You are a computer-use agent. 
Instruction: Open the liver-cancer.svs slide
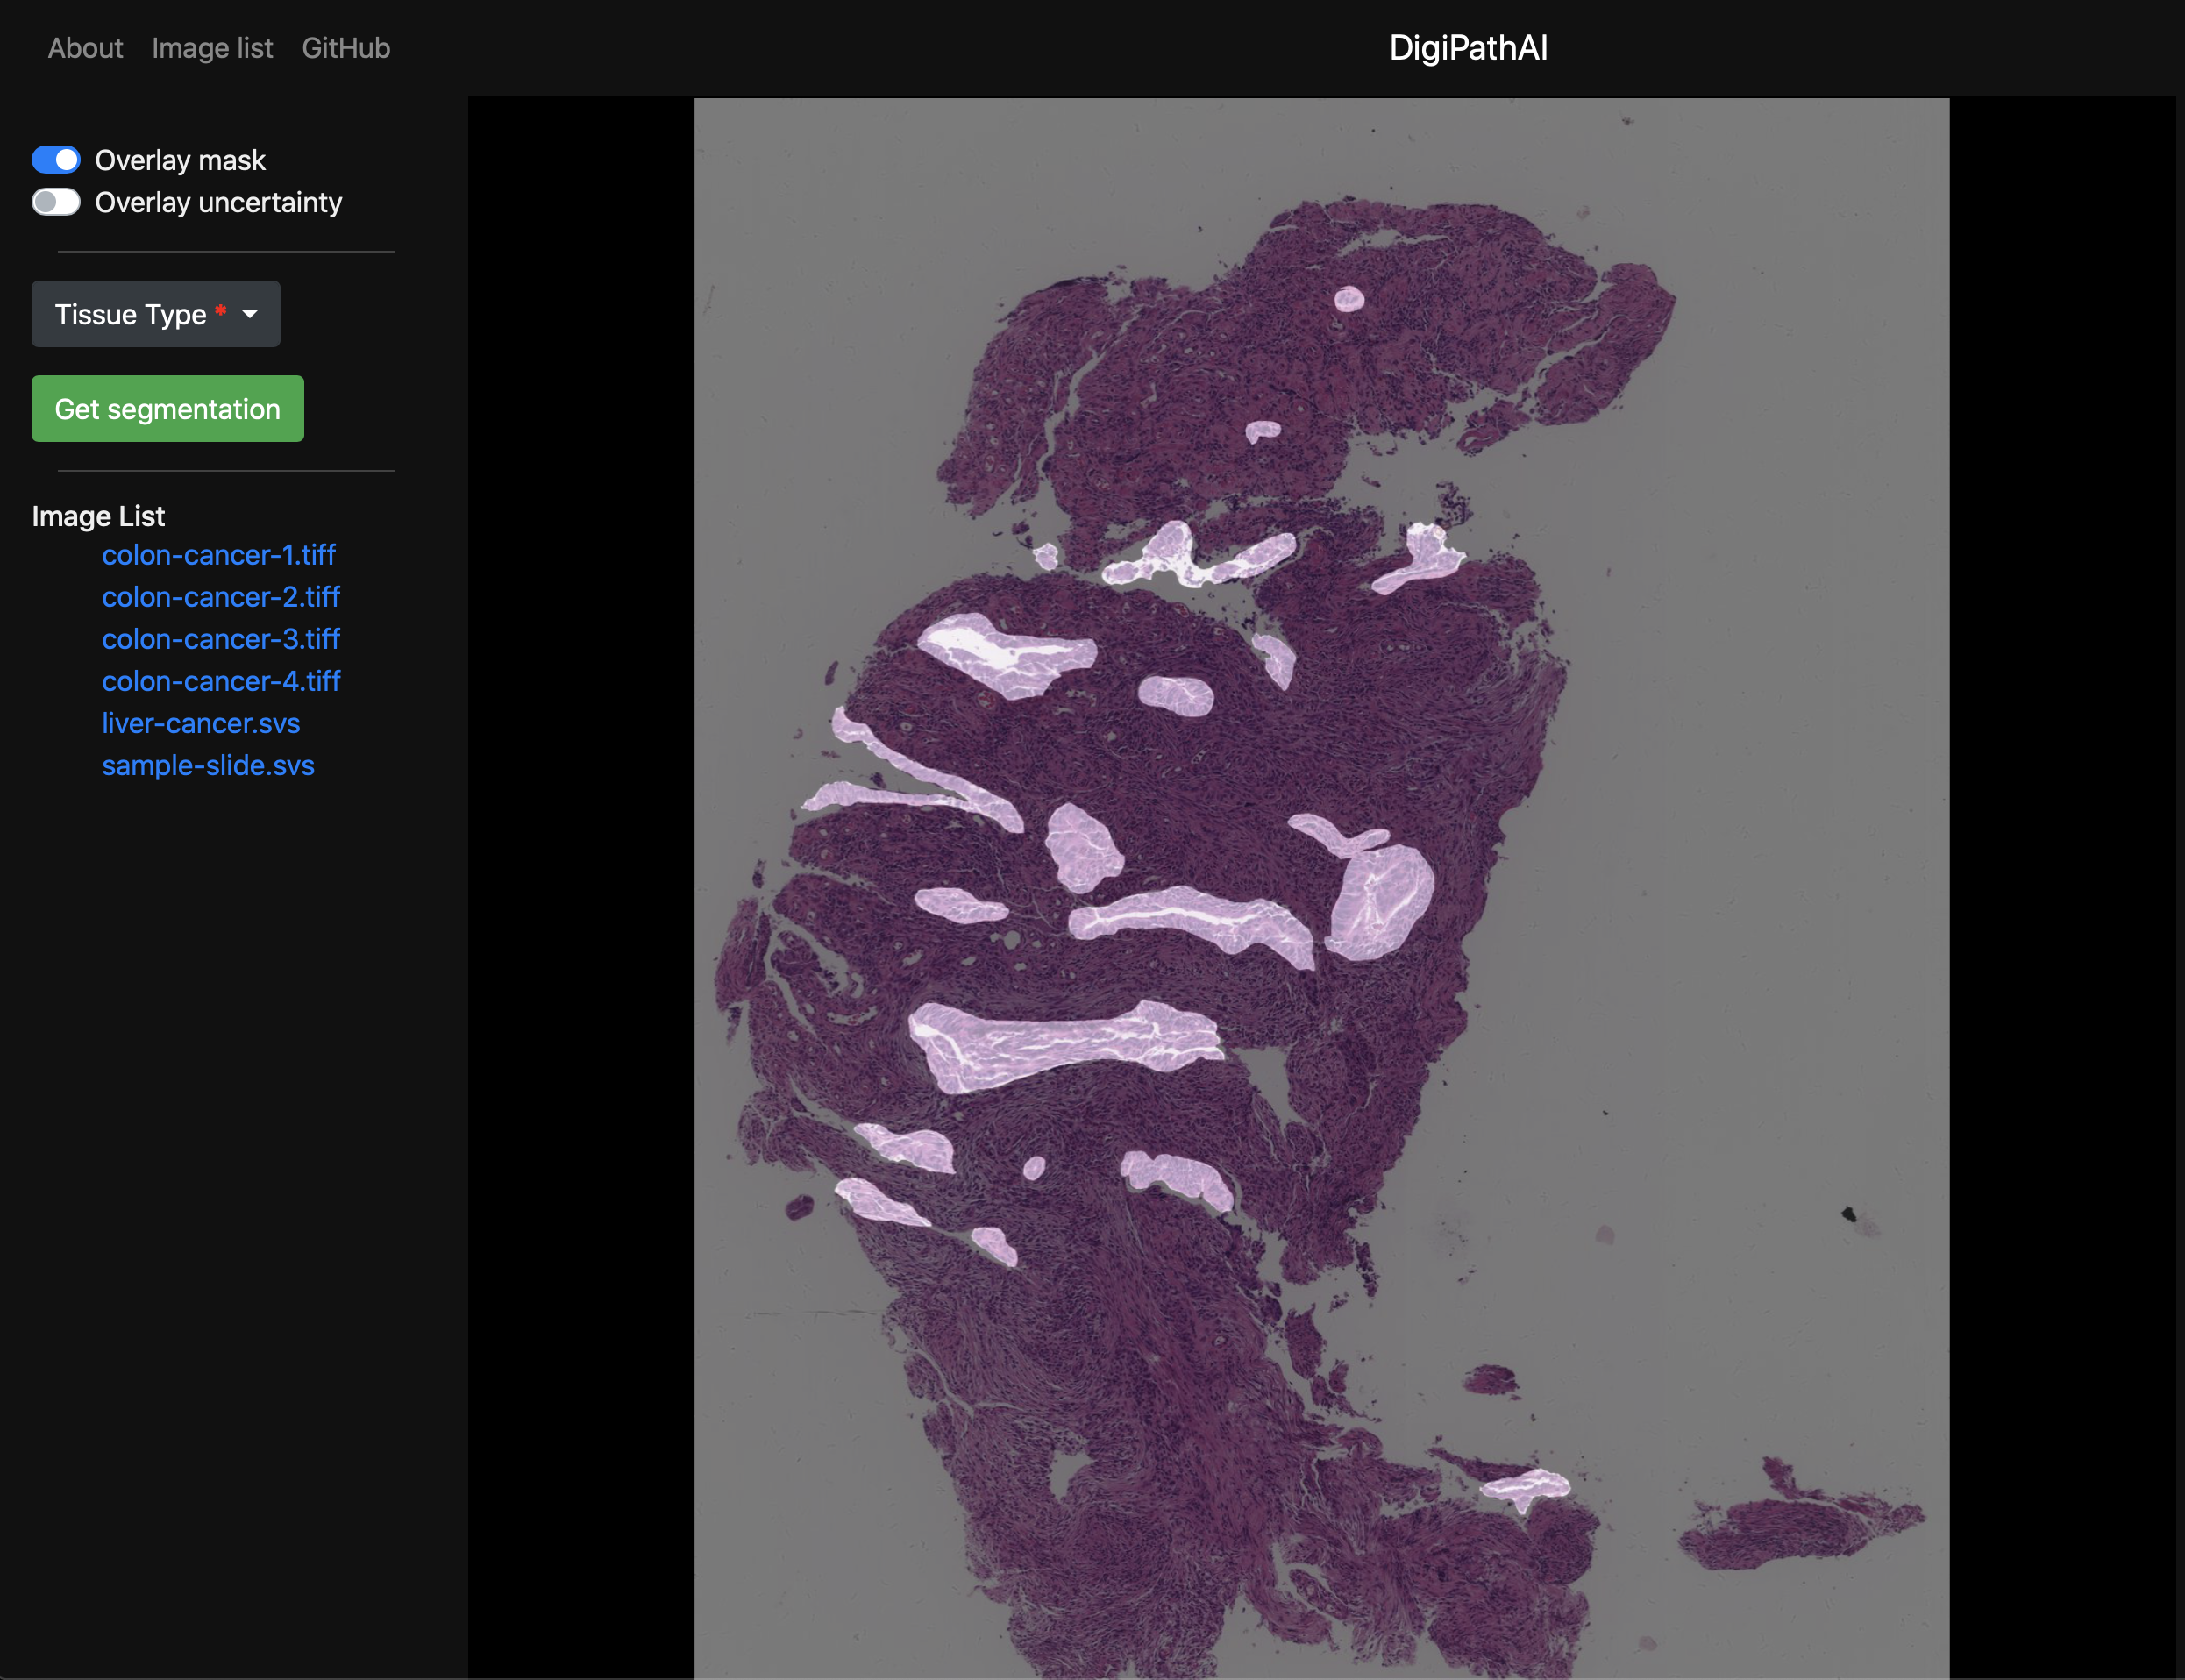pyautogui.click(x=201, y=723)
